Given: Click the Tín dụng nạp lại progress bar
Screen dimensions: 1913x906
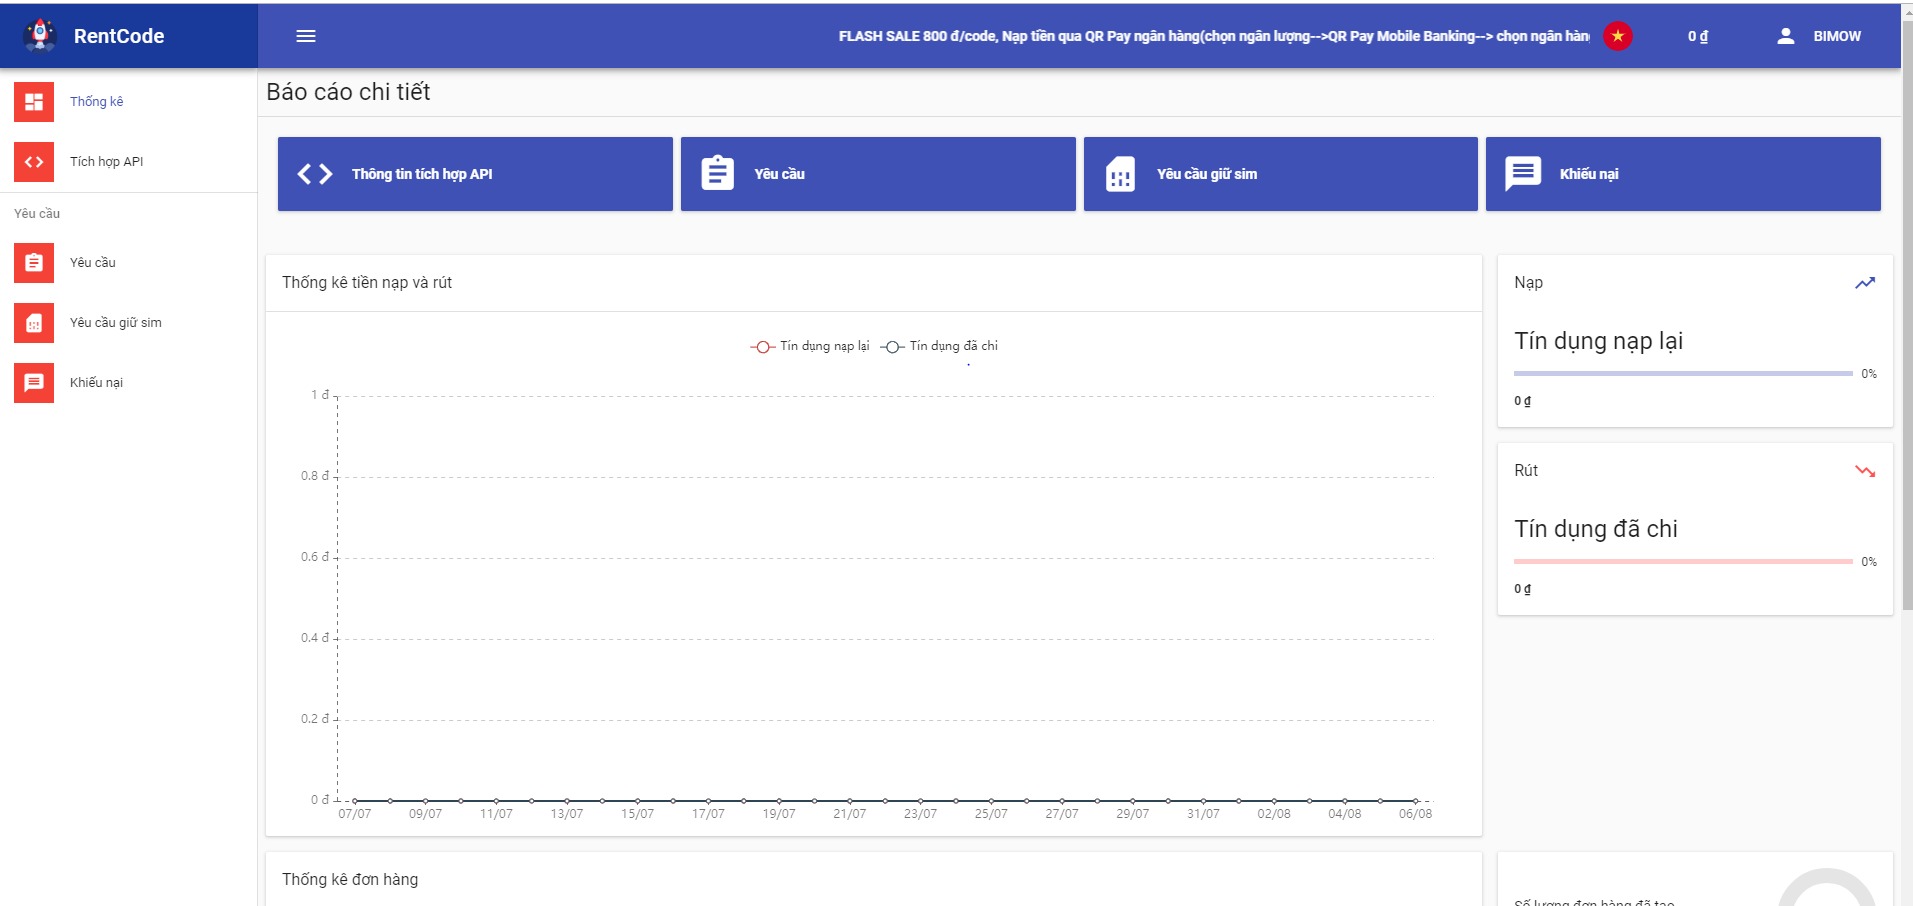Looking at the screenshot, I should pyautogui.click(x=1683, y=373).
